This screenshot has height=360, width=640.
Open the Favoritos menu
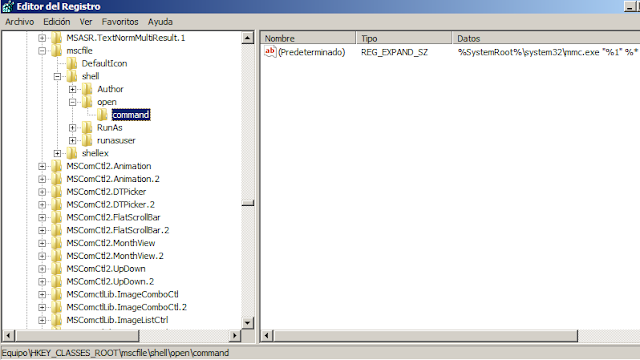pyautogui.click(x=120, y=22)
